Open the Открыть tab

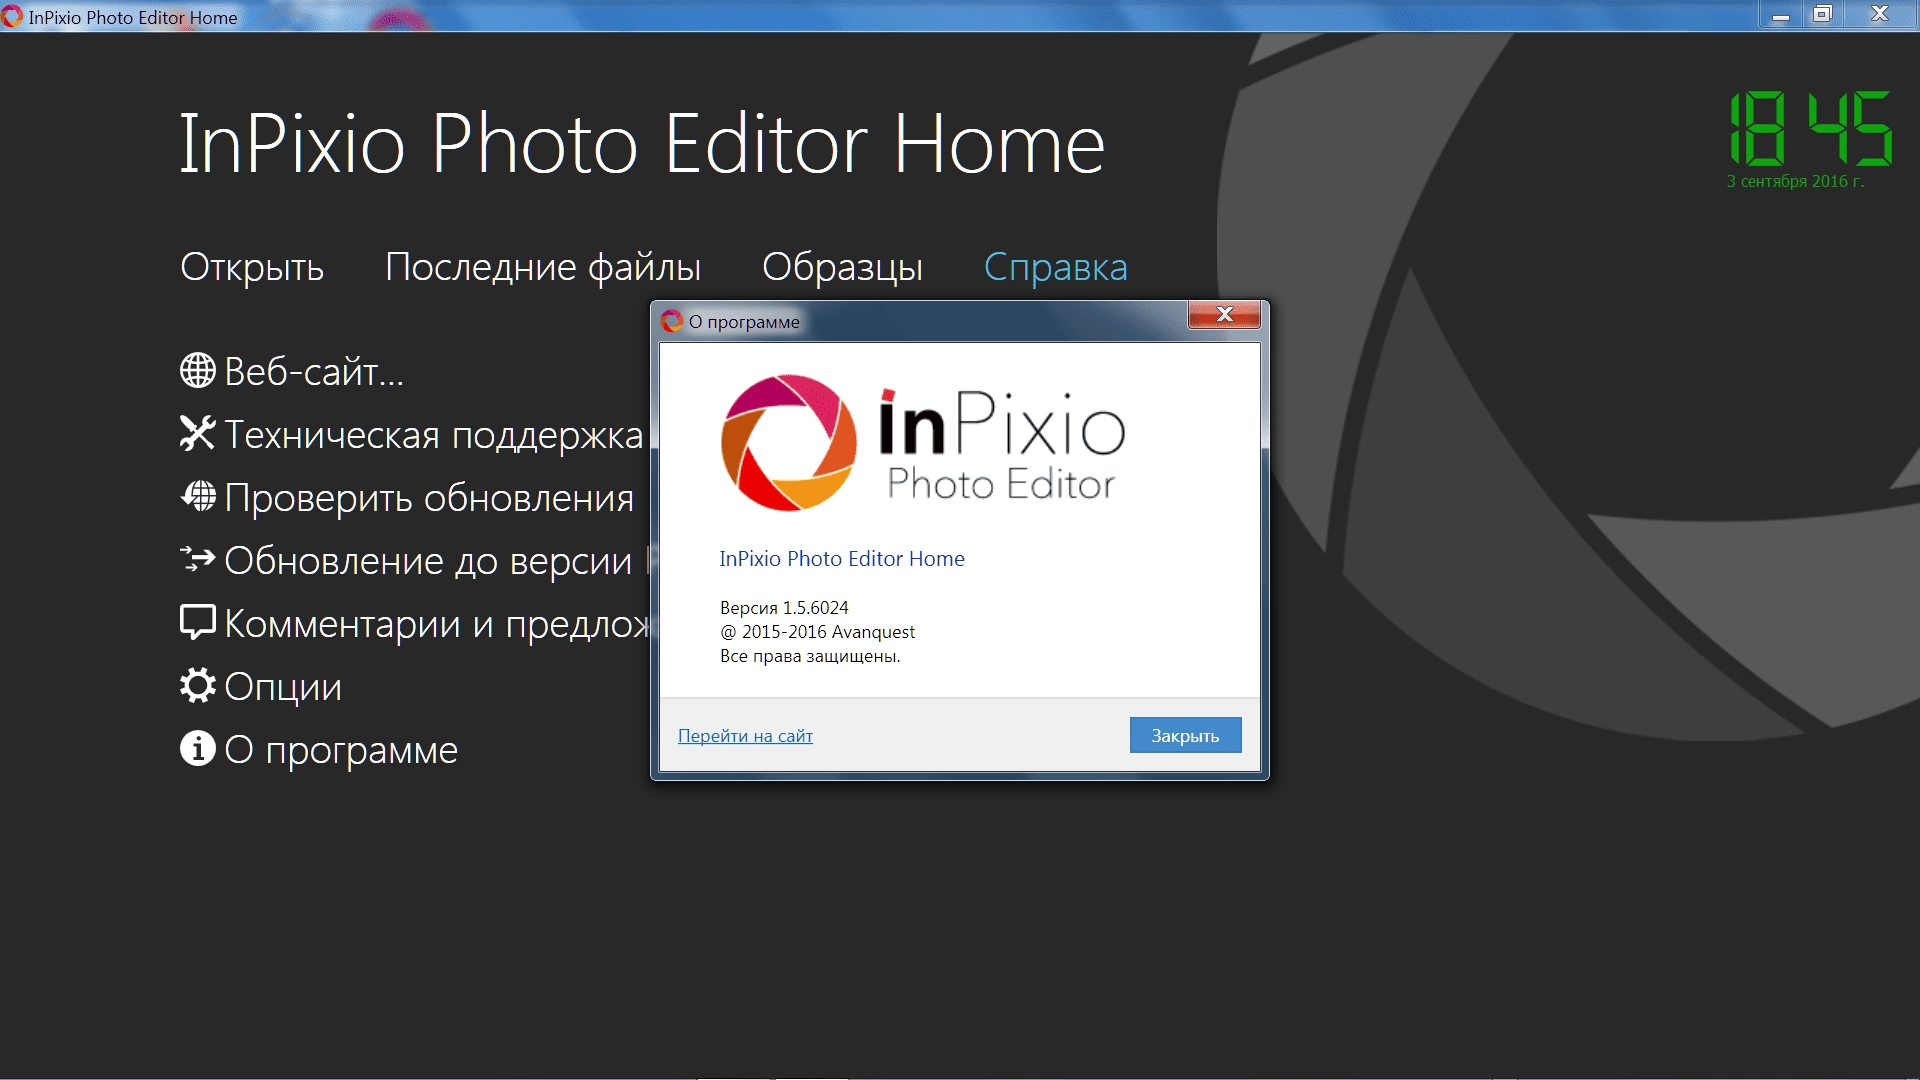[252, 267]
